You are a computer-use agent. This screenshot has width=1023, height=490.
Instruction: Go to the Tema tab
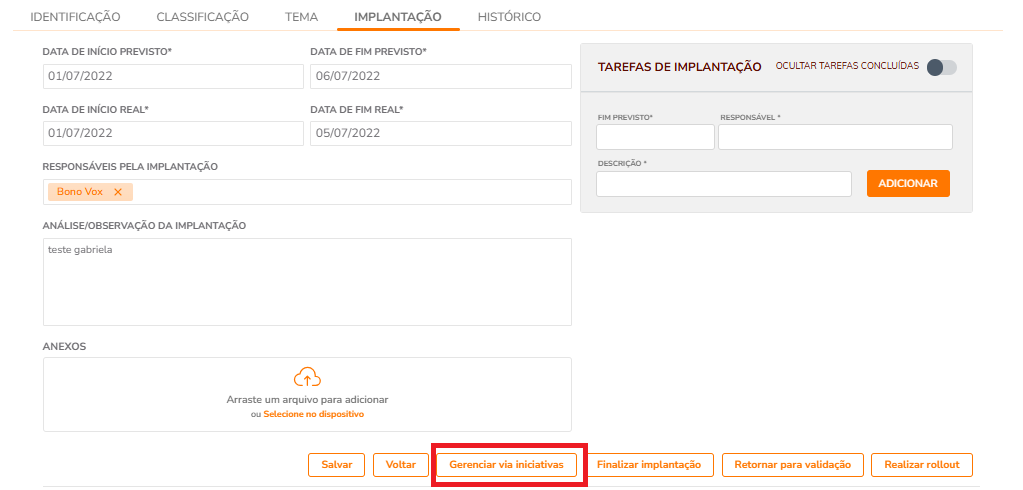301,17
